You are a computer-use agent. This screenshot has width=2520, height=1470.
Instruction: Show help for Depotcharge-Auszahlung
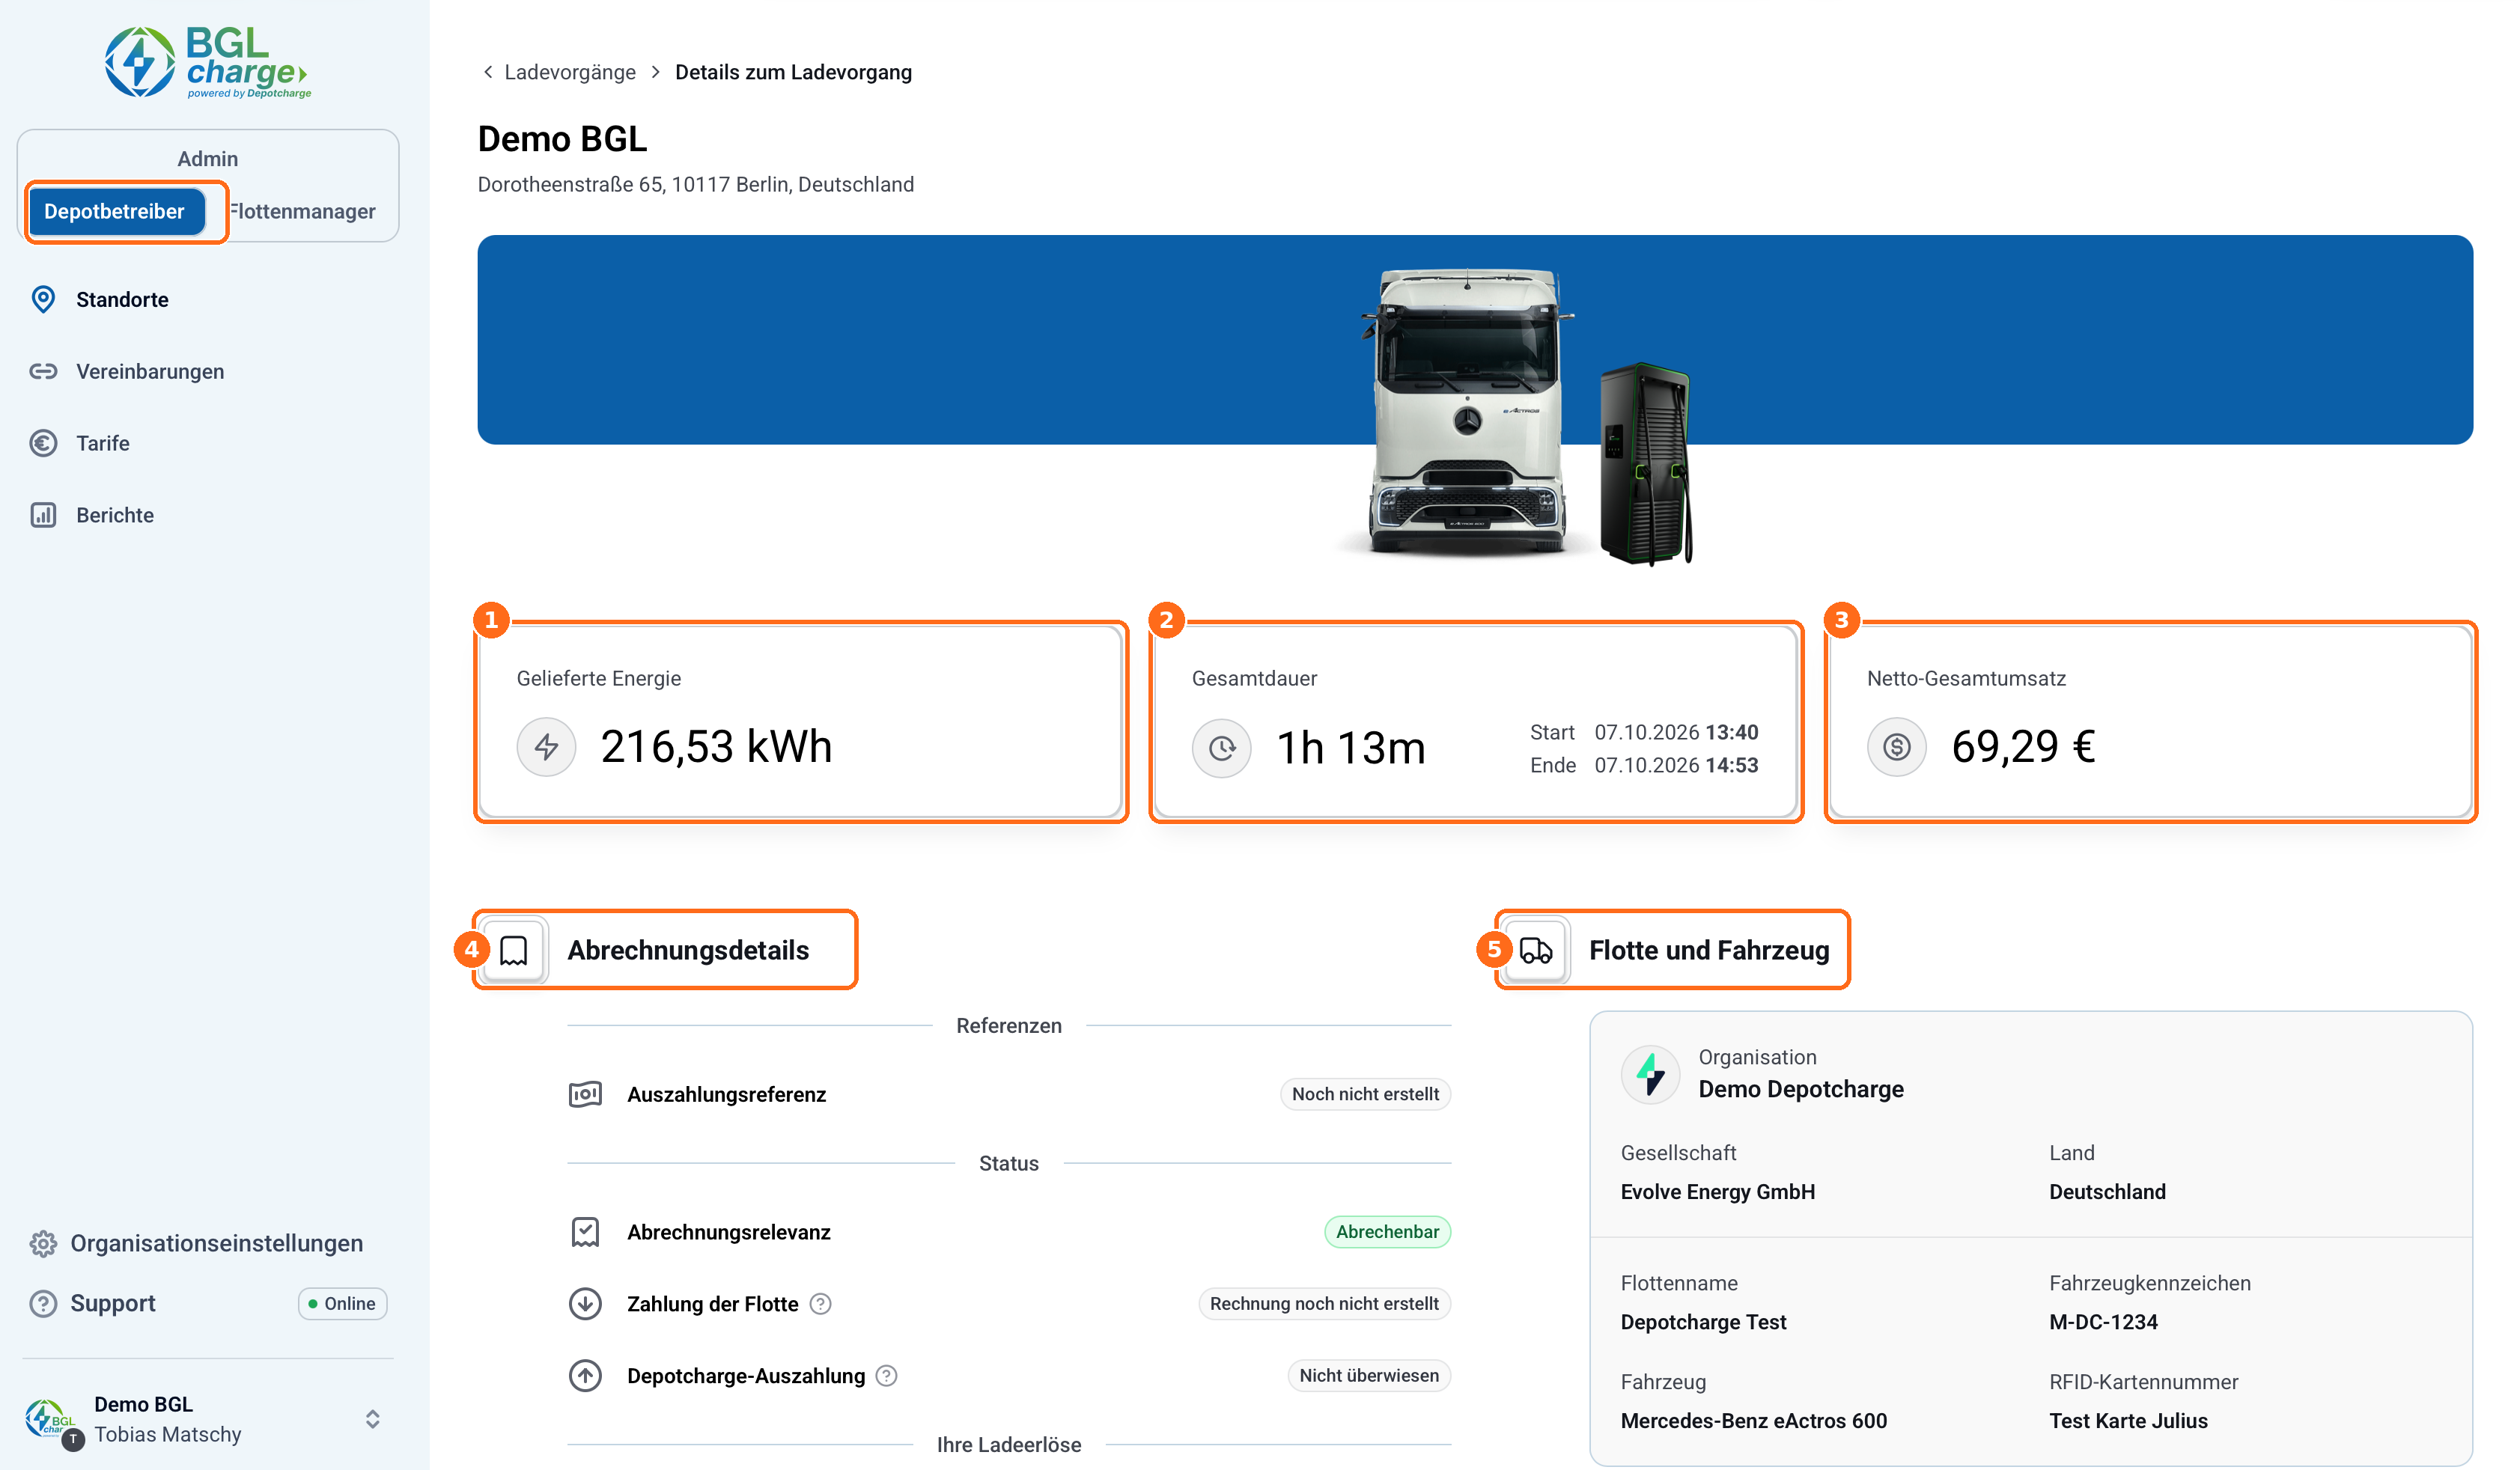click(x=886, y=1376)
